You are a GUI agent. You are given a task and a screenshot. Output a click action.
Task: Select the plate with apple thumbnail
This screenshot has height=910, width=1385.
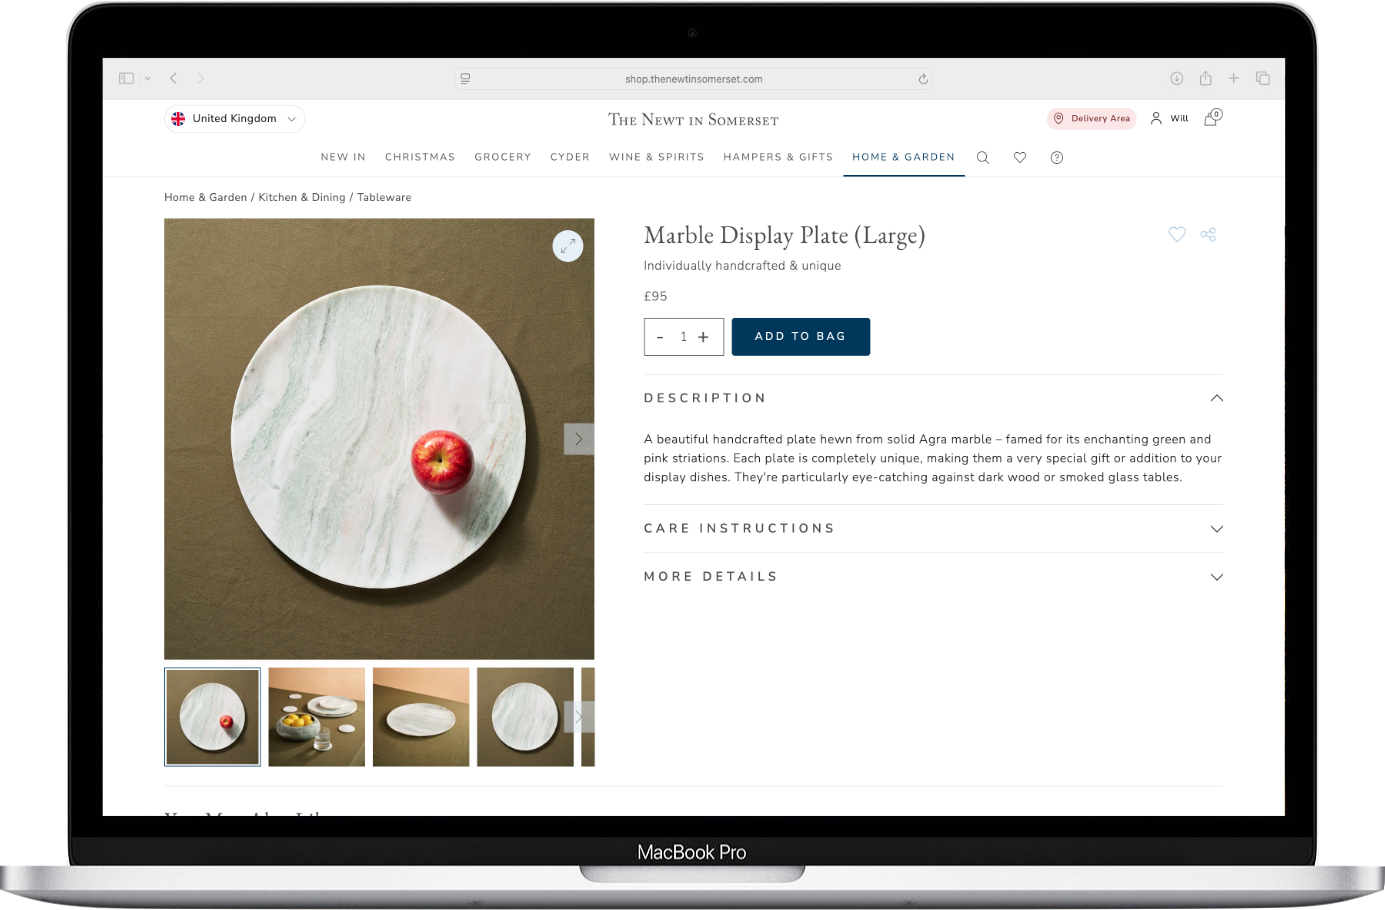(x=212, y=717)
